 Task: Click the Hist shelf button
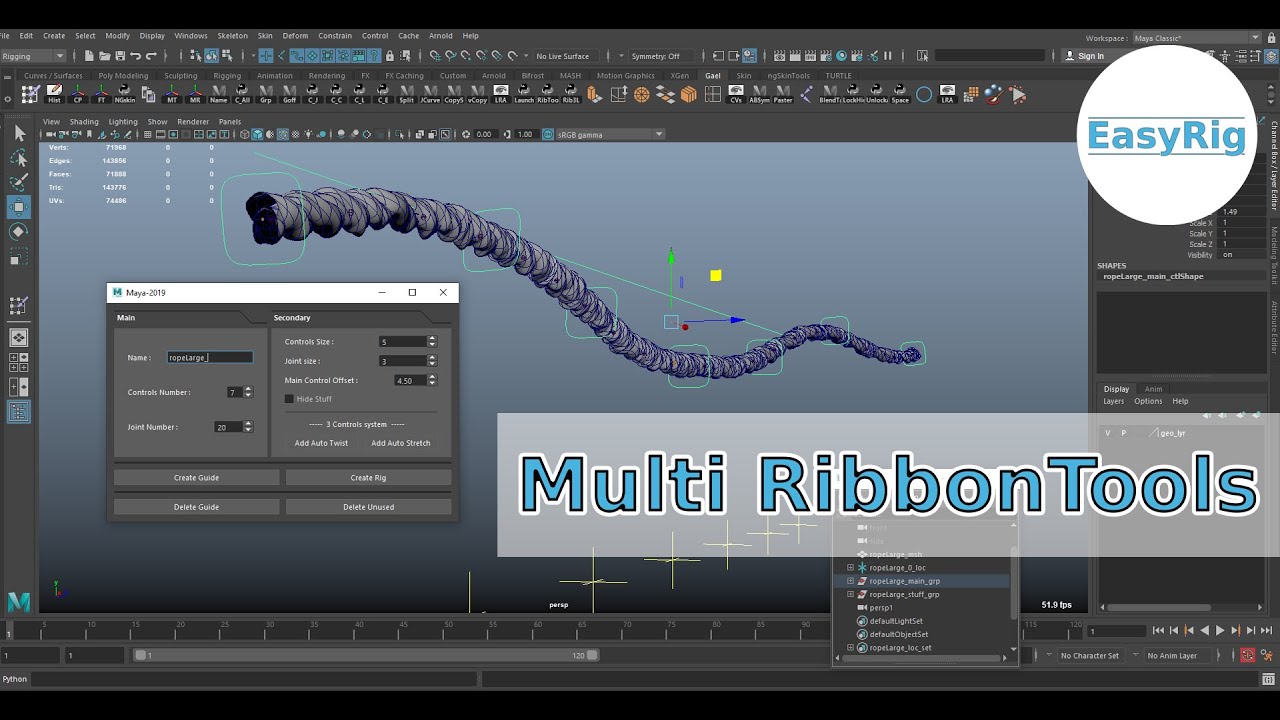tap(54, 95)
